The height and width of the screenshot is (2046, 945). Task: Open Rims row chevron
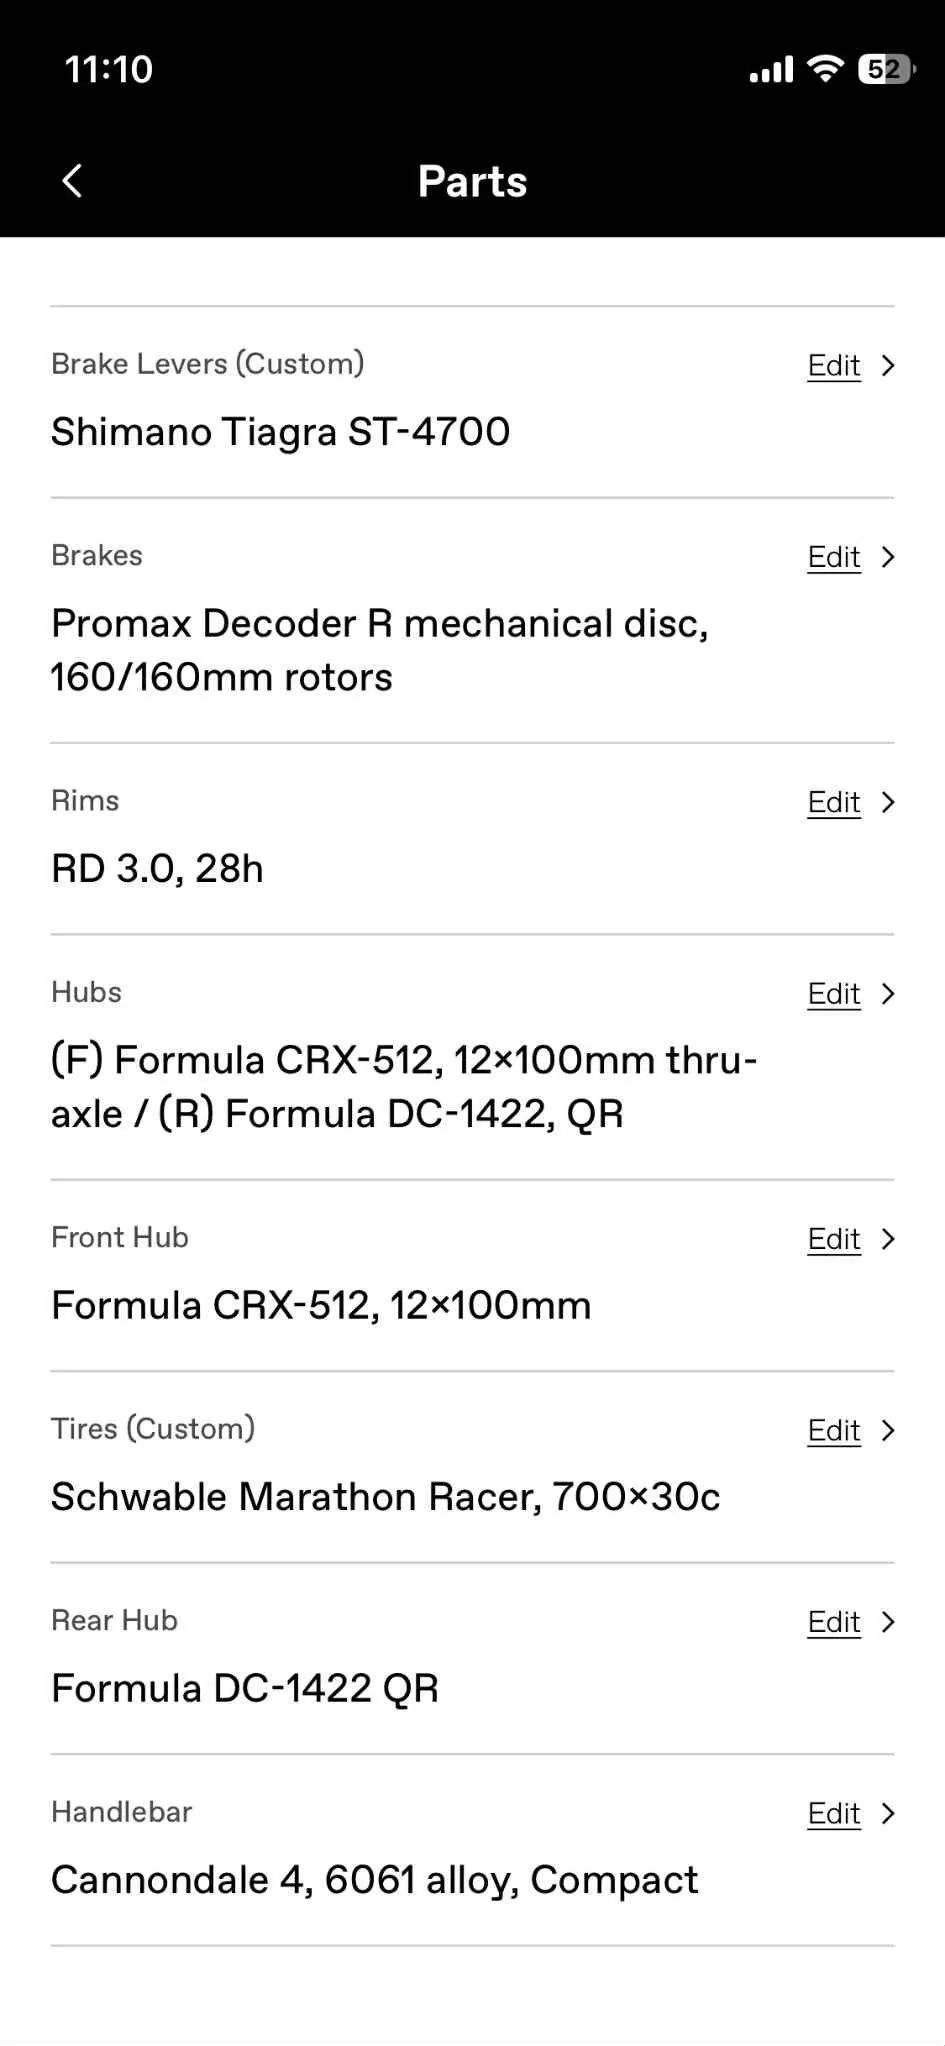[x=888, y=802]
